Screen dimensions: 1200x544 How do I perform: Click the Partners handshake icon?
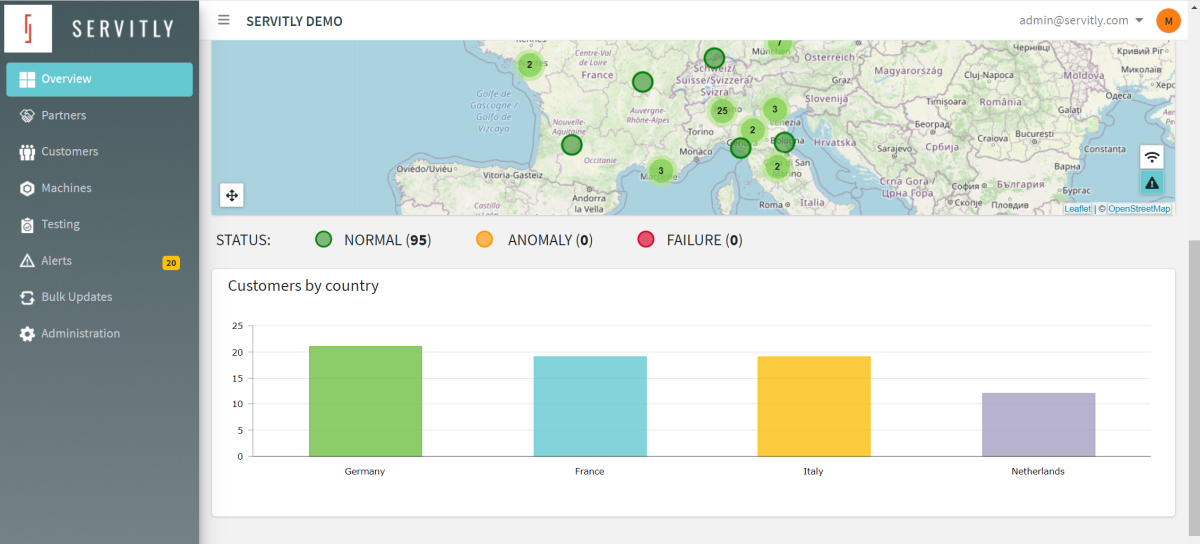(27, 116)
